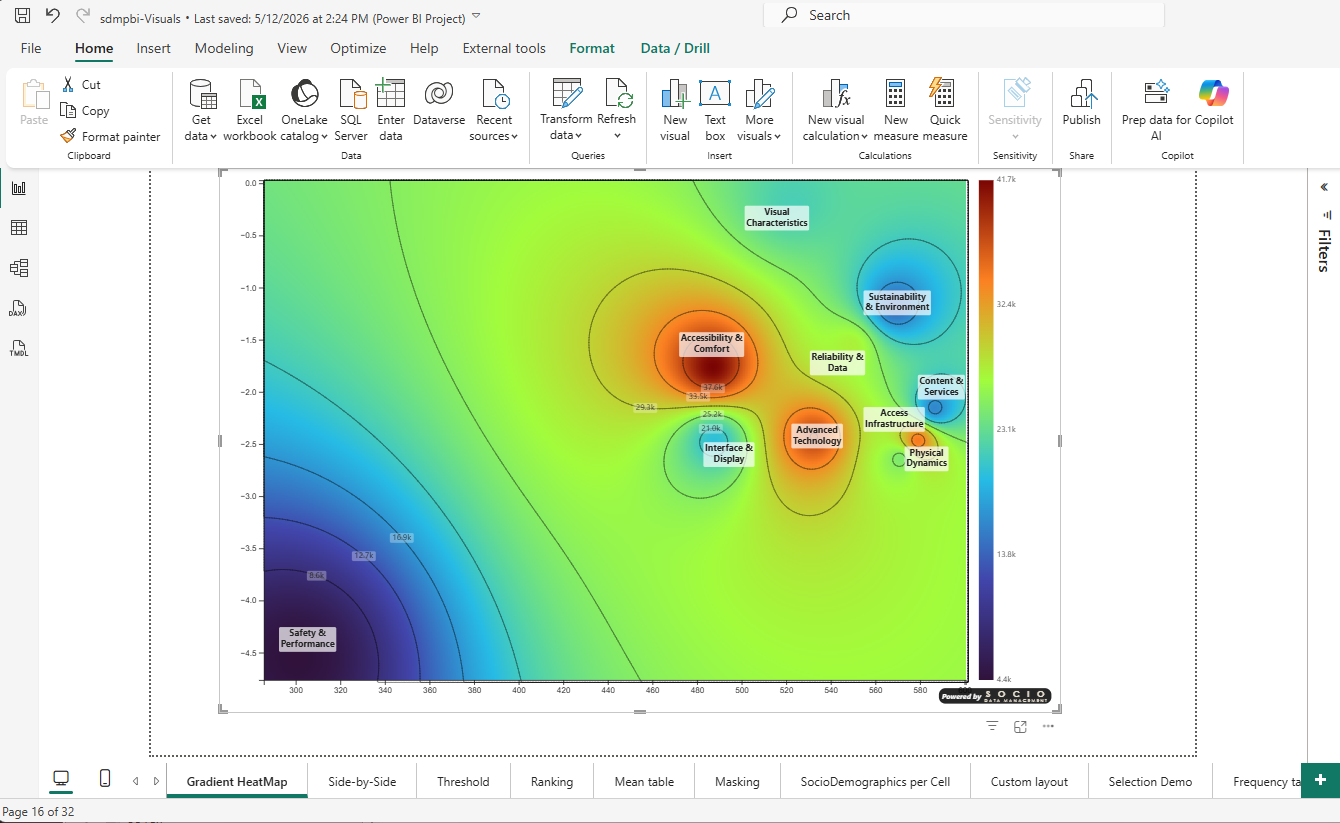Select the Gradient HeatMap page tab

237,781
